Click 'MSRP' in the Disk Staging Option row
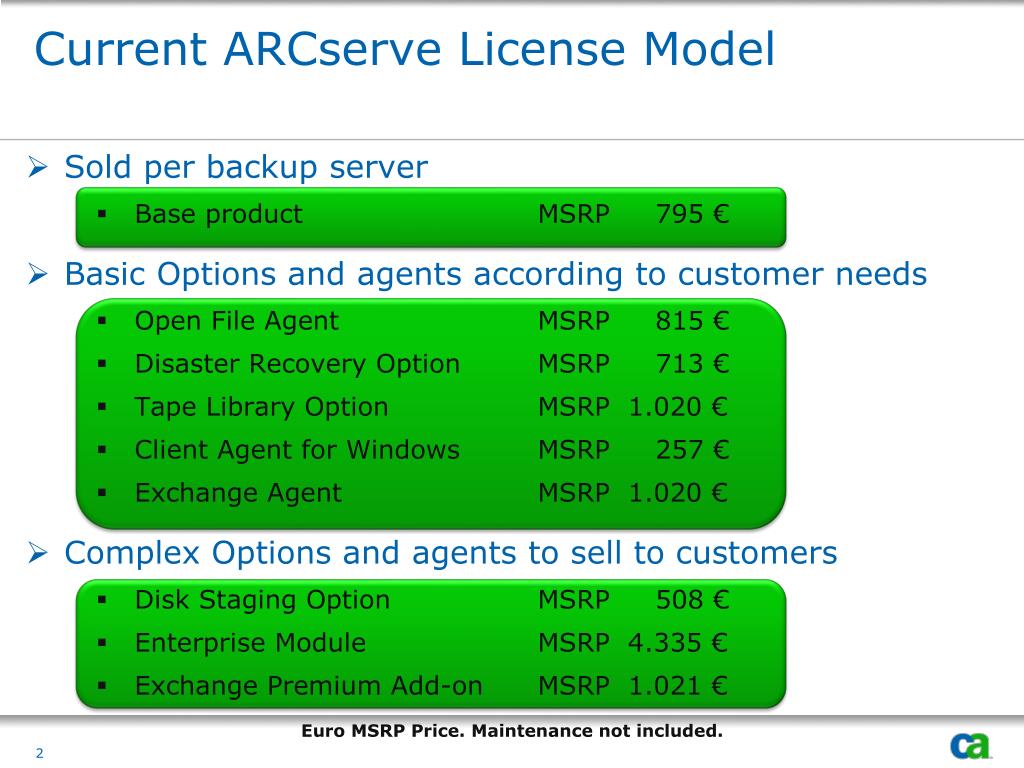This screenshot has width=1024, height=768. click(x=574, y=600)
